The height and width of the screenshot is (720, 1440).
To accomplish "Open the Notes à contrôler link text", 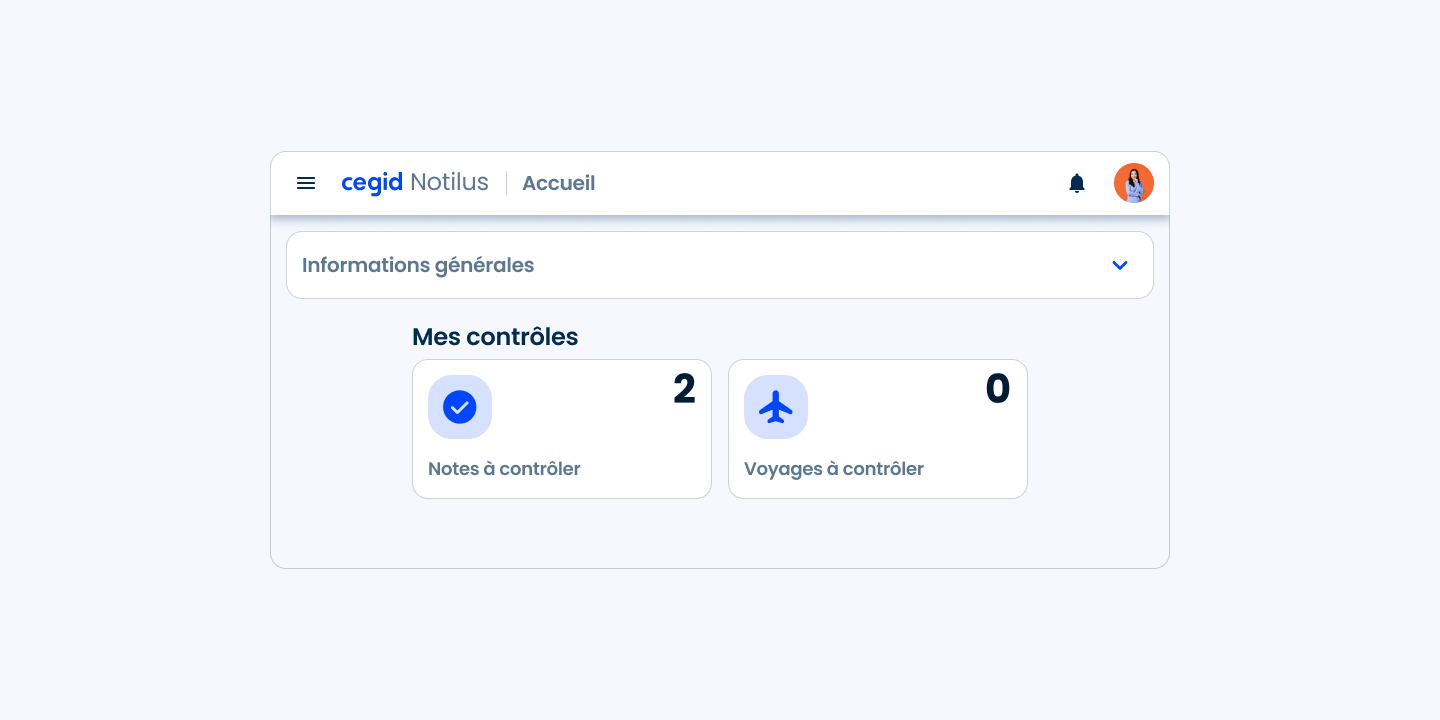I will [x=504, y=469].
